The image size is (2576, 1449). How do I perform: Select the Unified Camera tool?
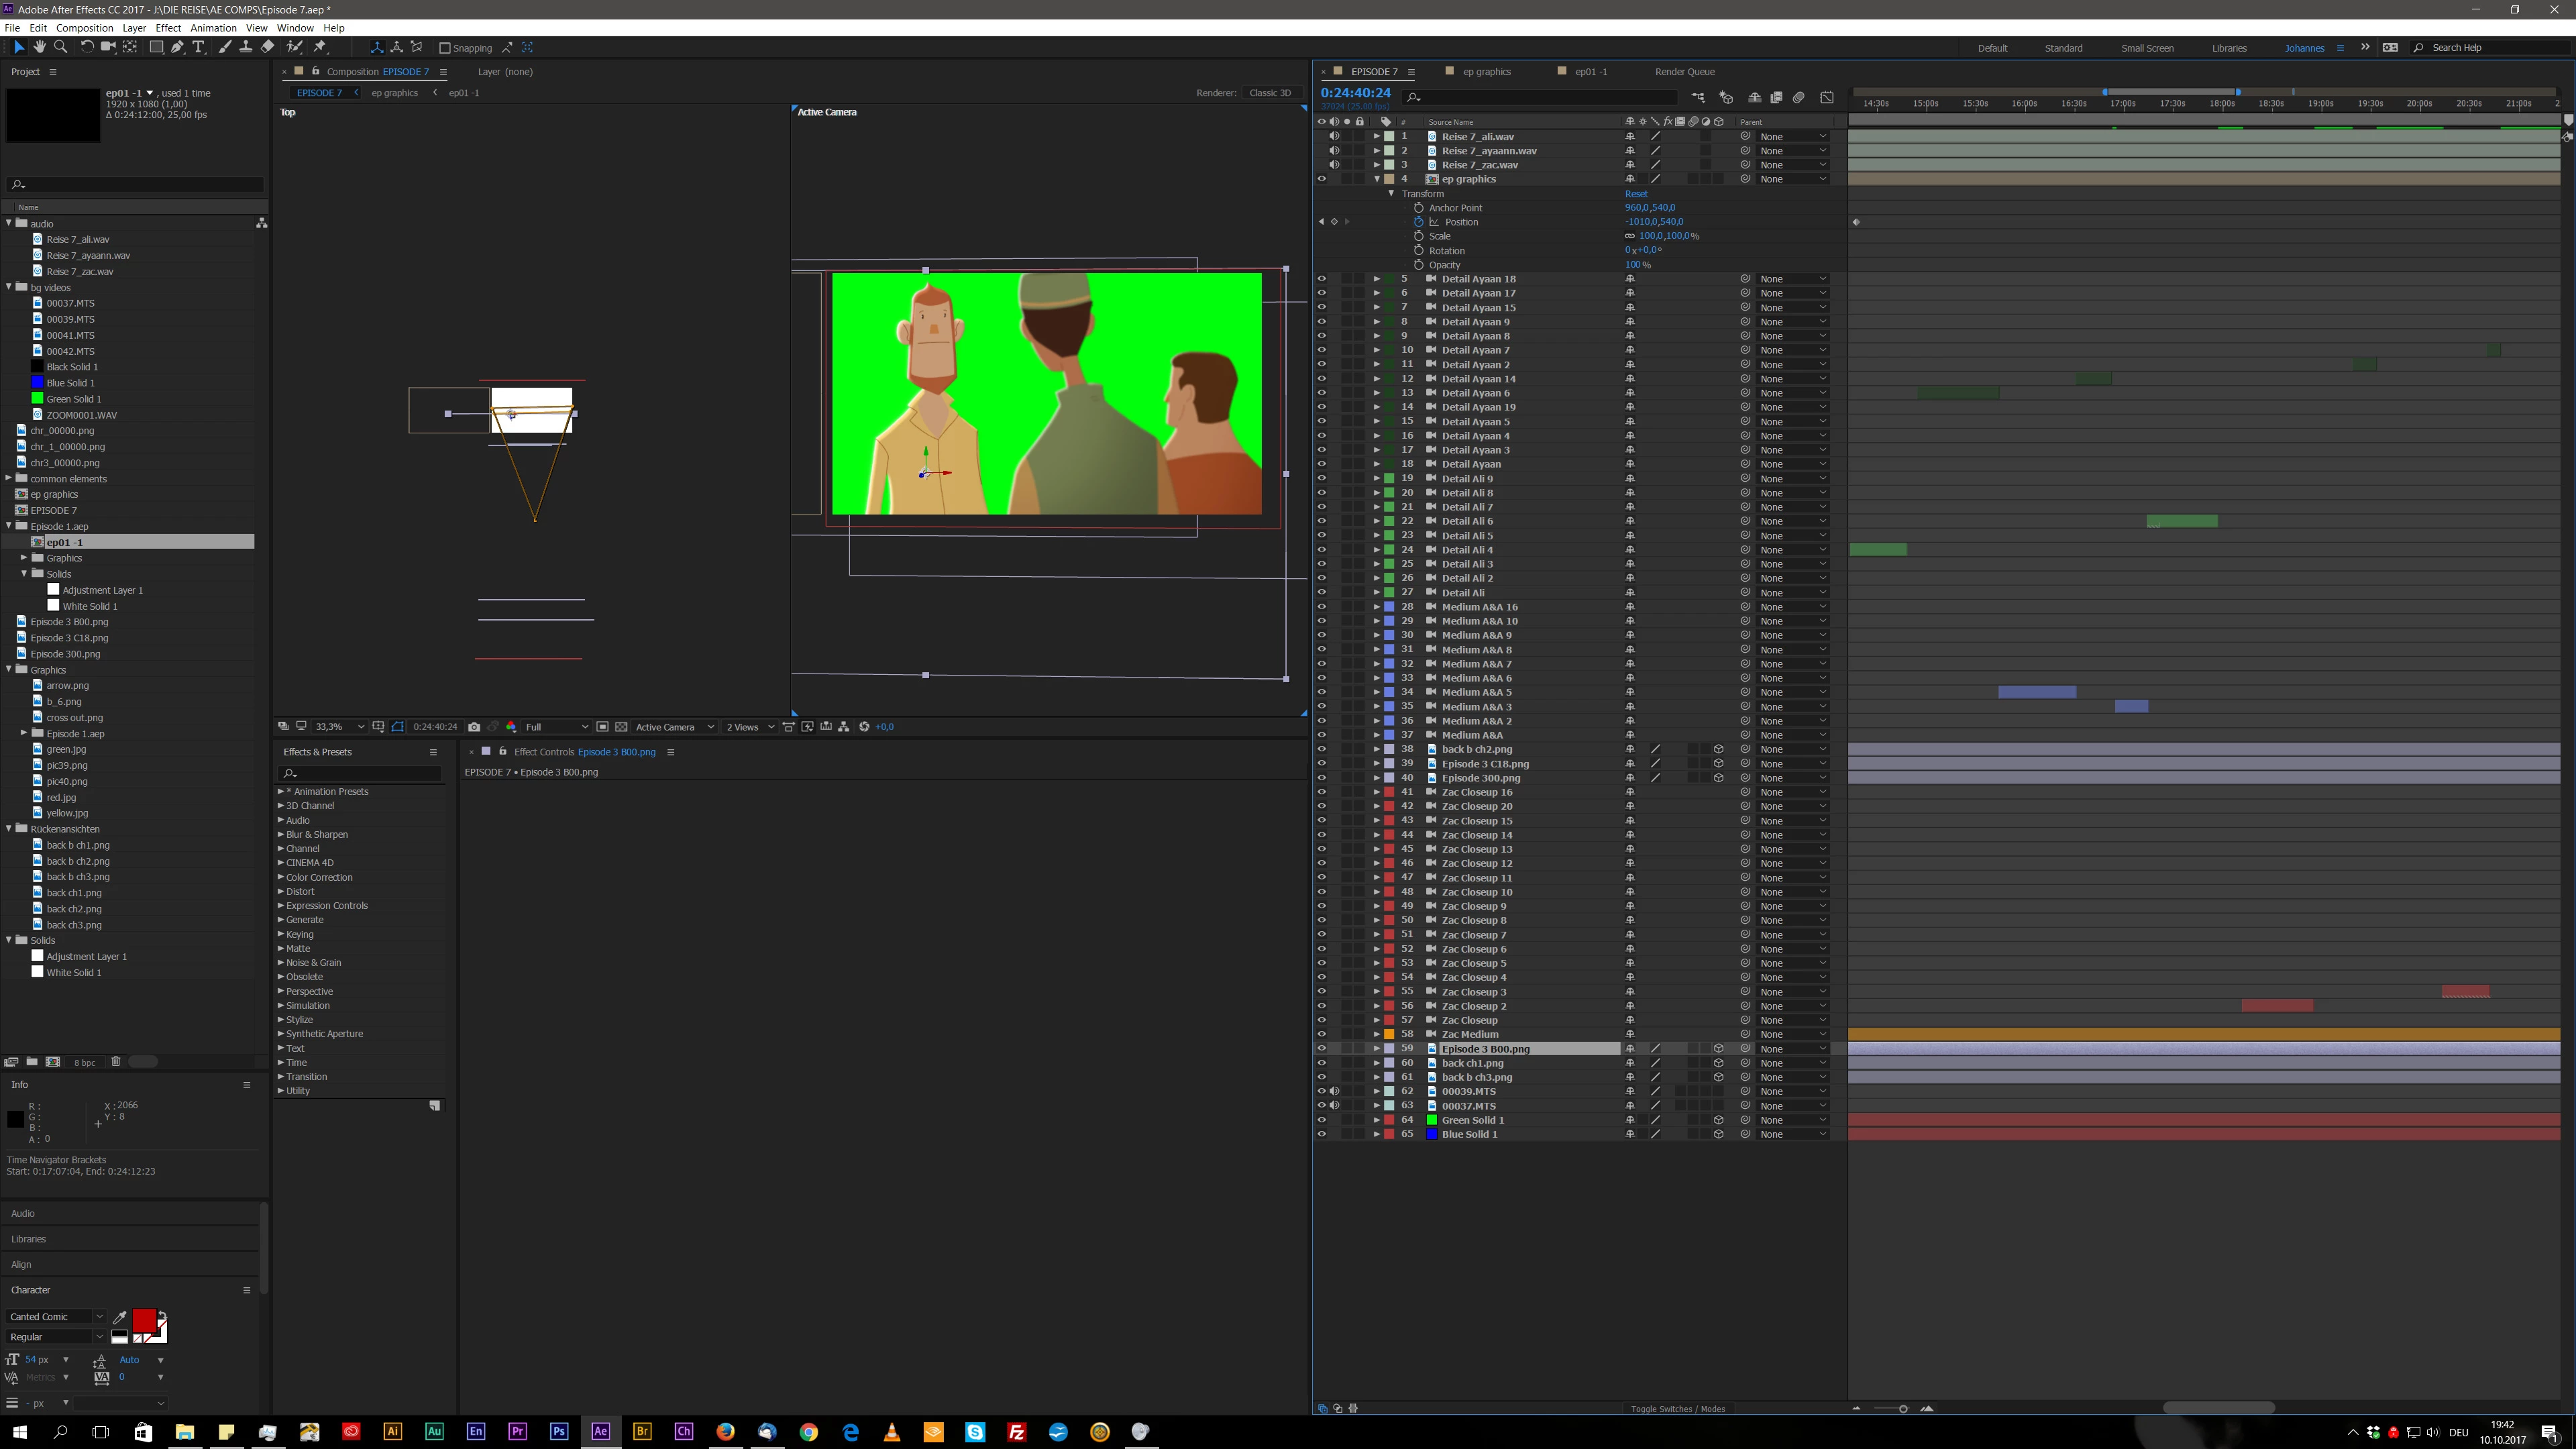point(108,47)
